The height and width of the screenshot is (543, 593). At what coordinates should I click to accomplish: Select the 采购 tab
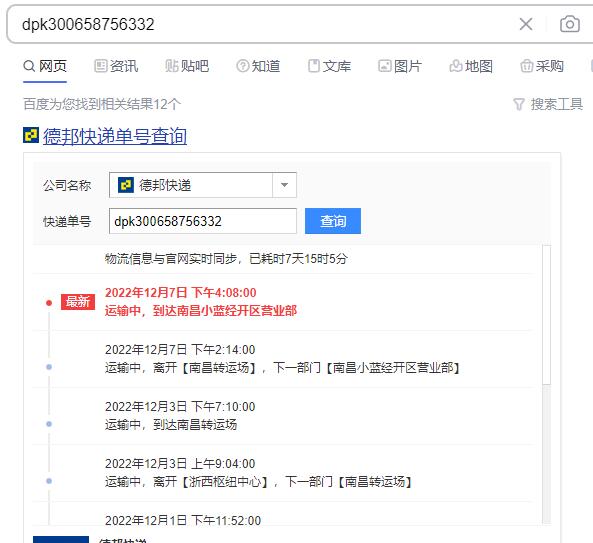coord(542,66)
